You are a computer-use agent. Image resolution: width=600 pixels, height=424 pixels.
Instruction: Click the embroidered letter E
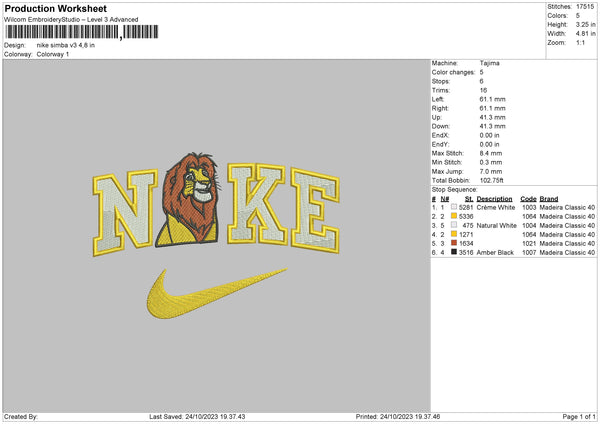[x=315, y=211]
